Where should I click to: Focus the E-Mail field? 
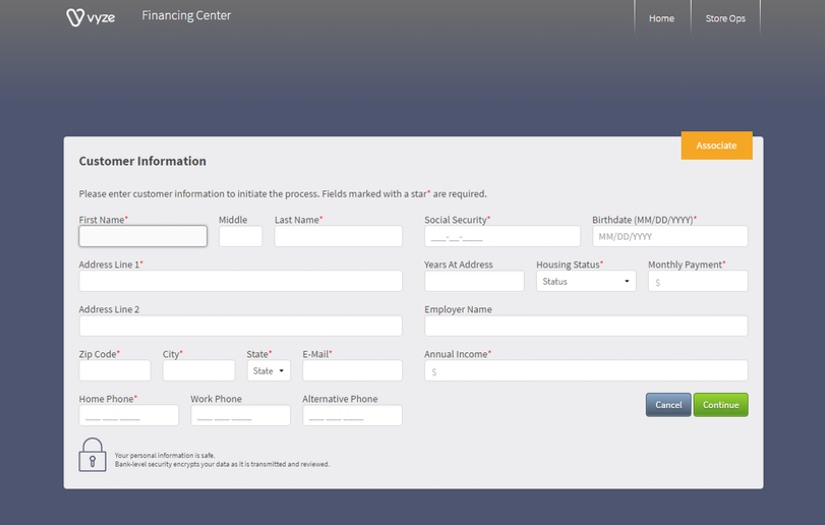click(352, 370)
